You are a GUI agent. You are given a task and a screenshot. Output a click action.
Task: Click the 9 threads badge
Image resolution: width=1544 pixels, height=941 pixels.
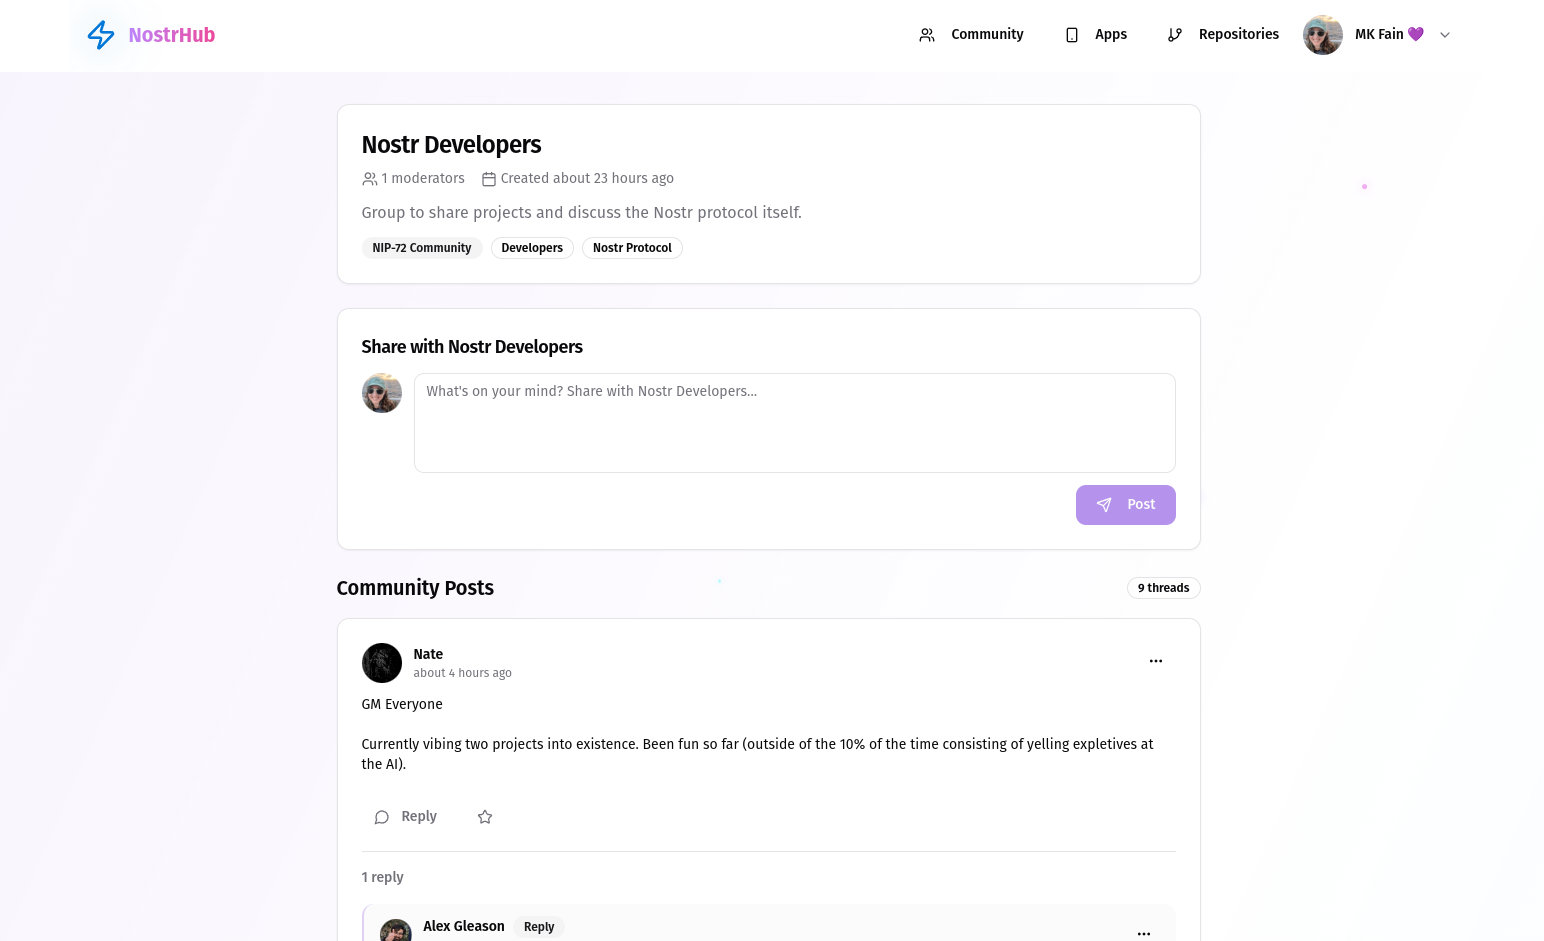tap(1163, 588)
